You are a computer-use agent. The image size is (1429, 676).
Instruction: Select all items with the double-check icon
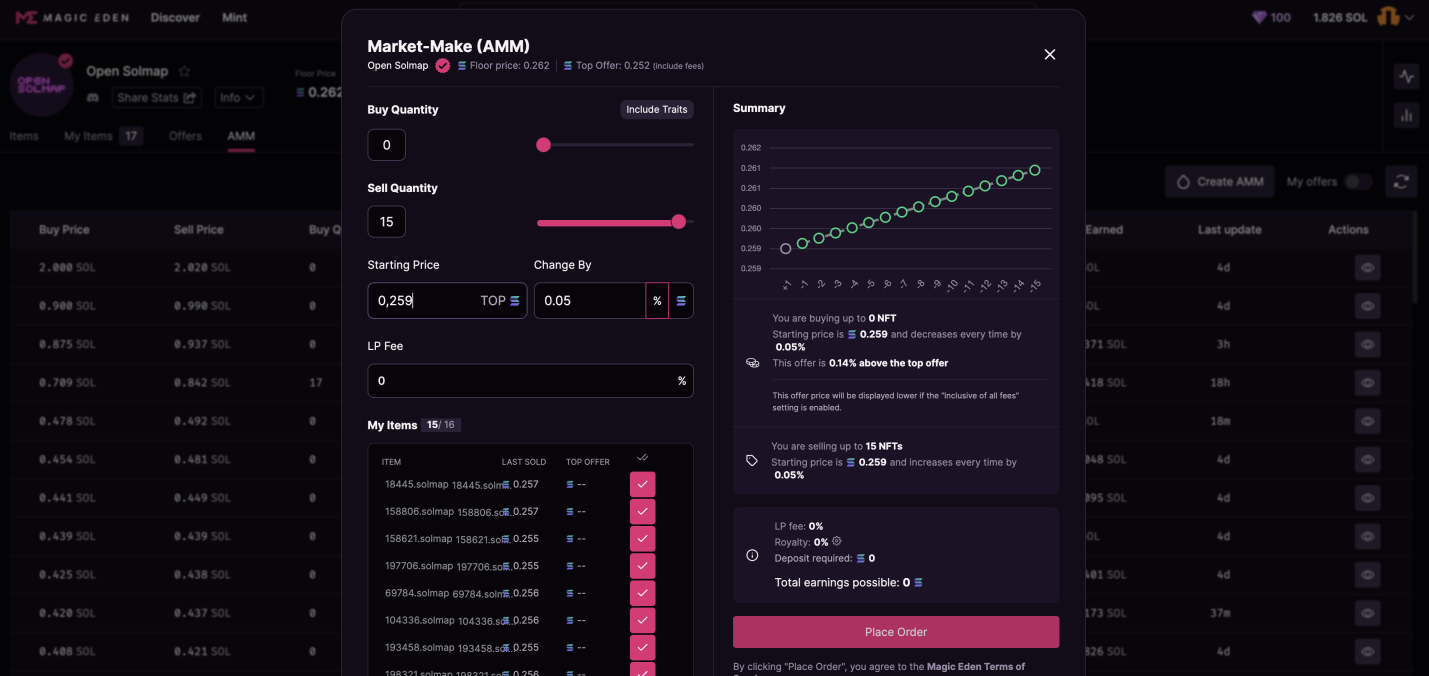(x=642, y=458)
